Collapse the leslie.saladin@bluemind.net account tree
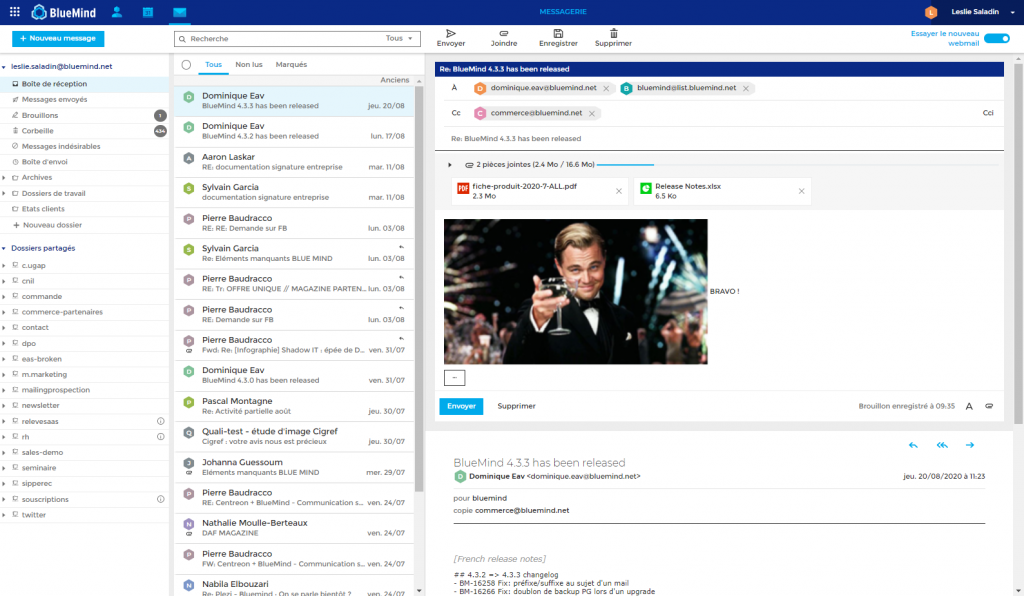The image size is (1024, 596). tap(4, 67)
